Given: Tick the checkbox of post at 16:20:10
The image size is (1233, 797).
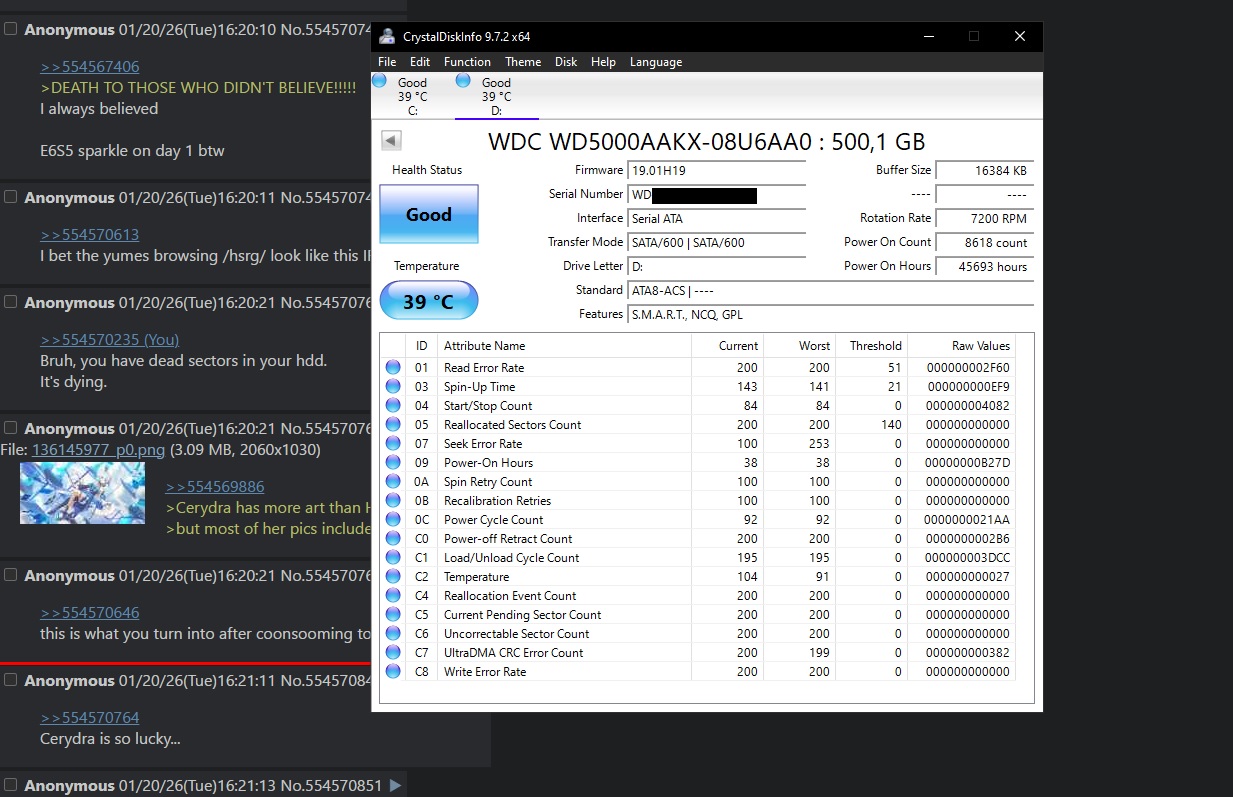Looking at the screenshot, I should (11, 29).
